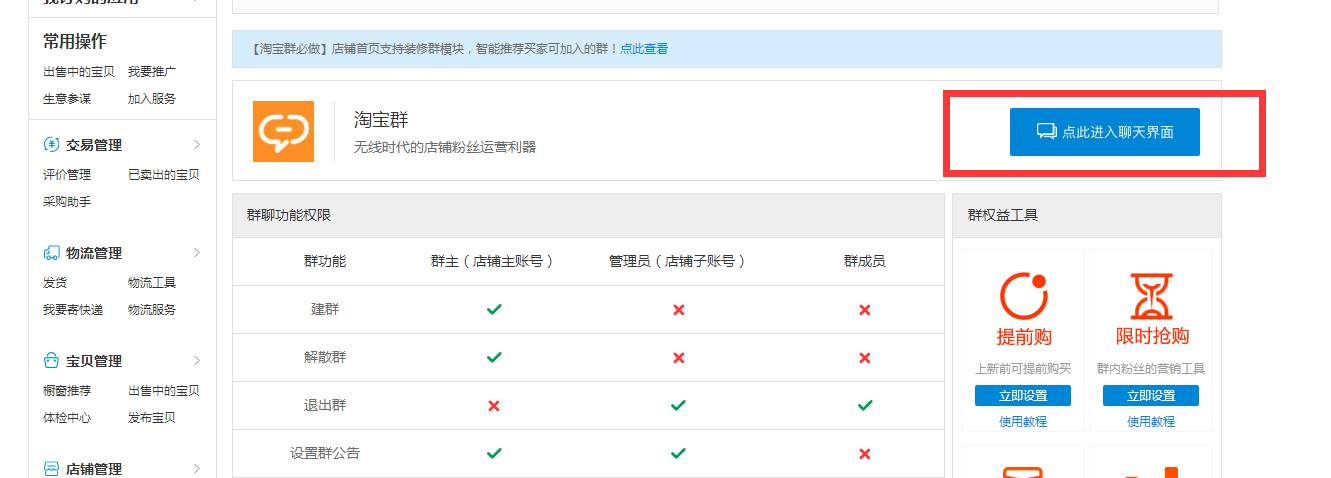Click the 常用操作 heading
This screenshot has height=478, width=1331.
click(75, 41)
